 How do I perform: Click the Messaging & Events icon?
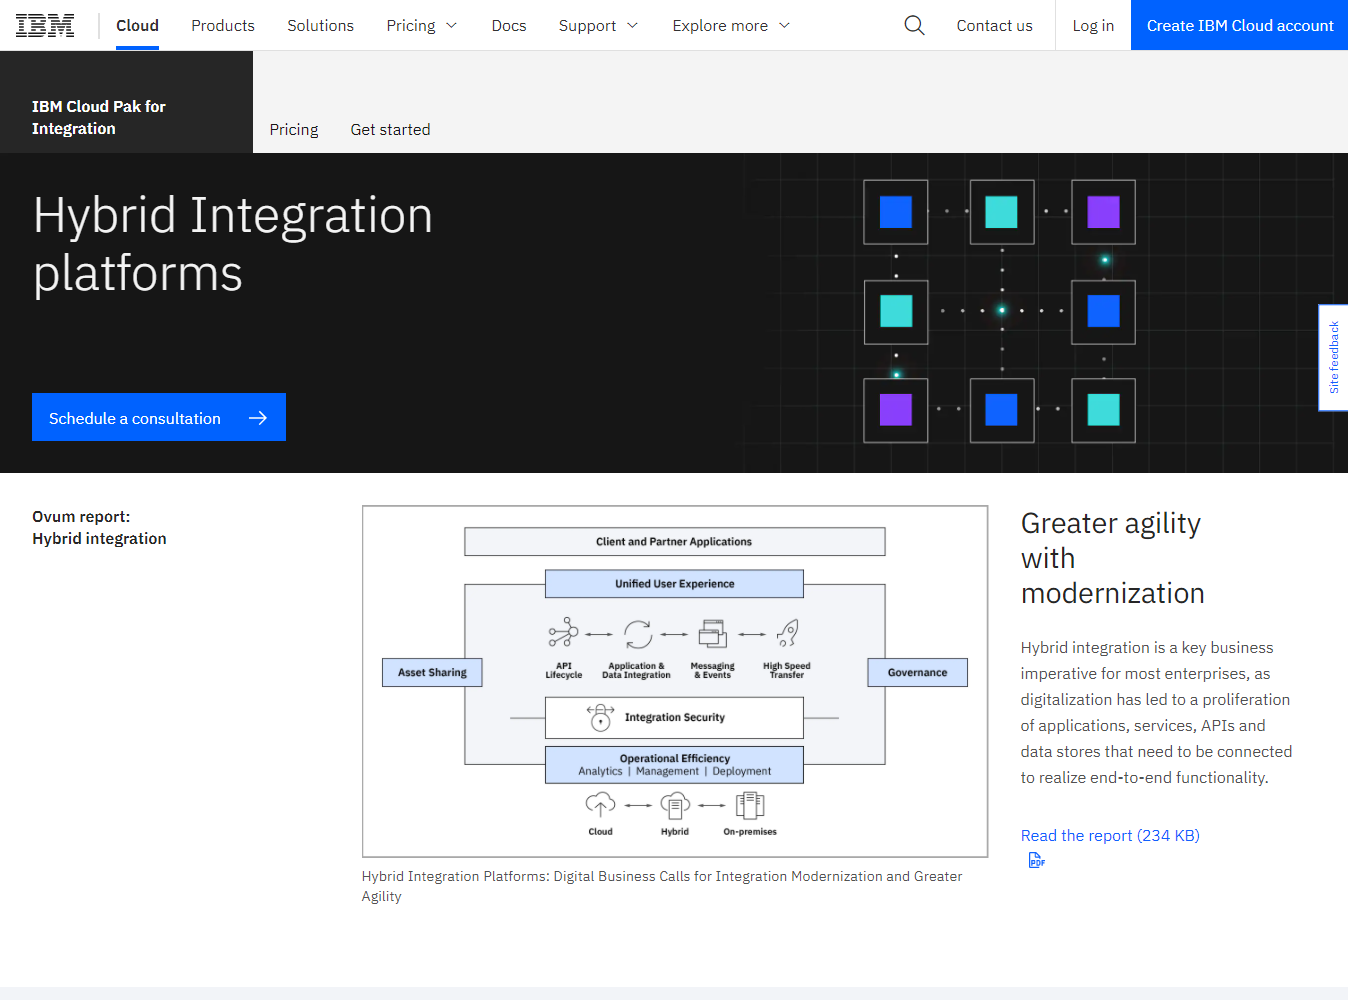coord(712,633)
